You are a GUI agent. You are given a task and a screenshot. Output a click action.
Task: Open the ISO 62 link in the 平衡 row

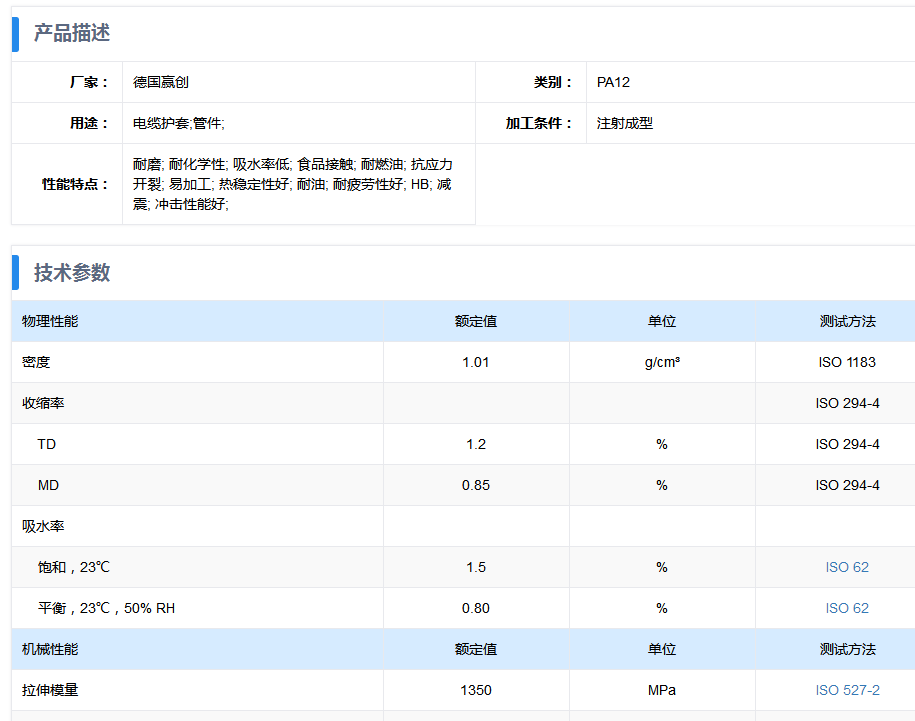tap(846, 608)
